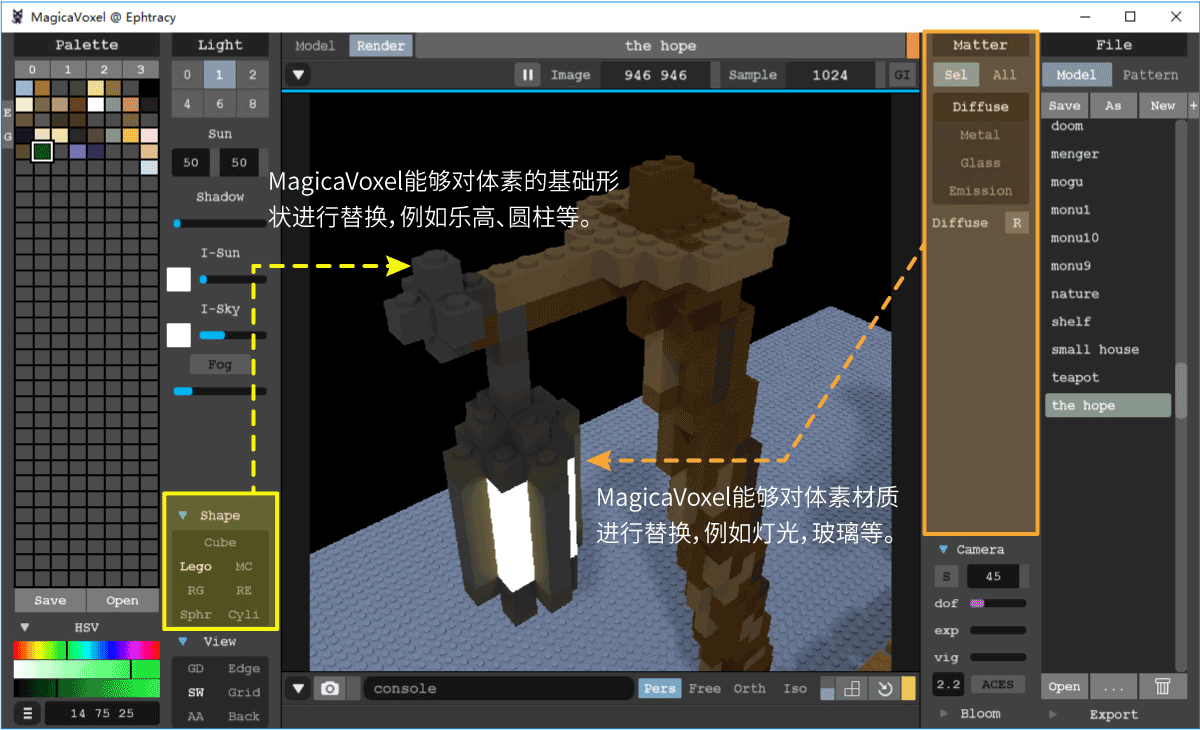Switch to the Model tab
Image resolution: width=1200 pixels, height=730 pixels.
(315, 46)
